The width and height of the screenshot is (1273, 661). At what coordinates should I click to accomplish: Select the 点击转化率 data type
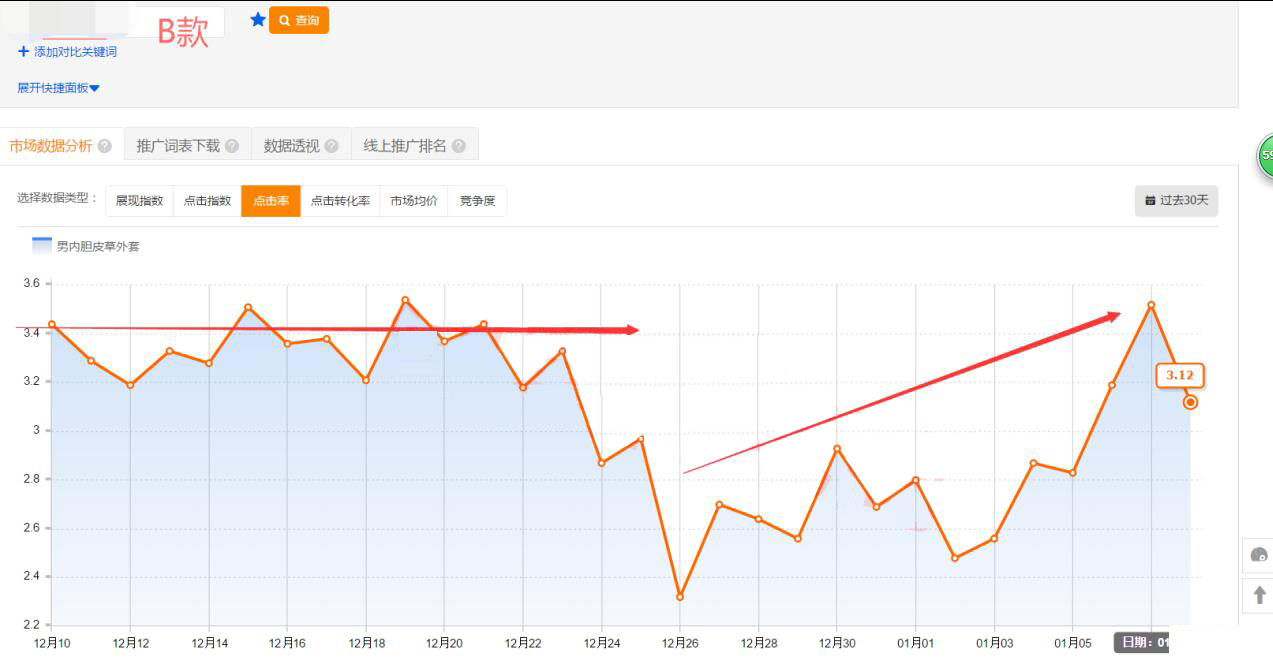(x=340, y=201)
